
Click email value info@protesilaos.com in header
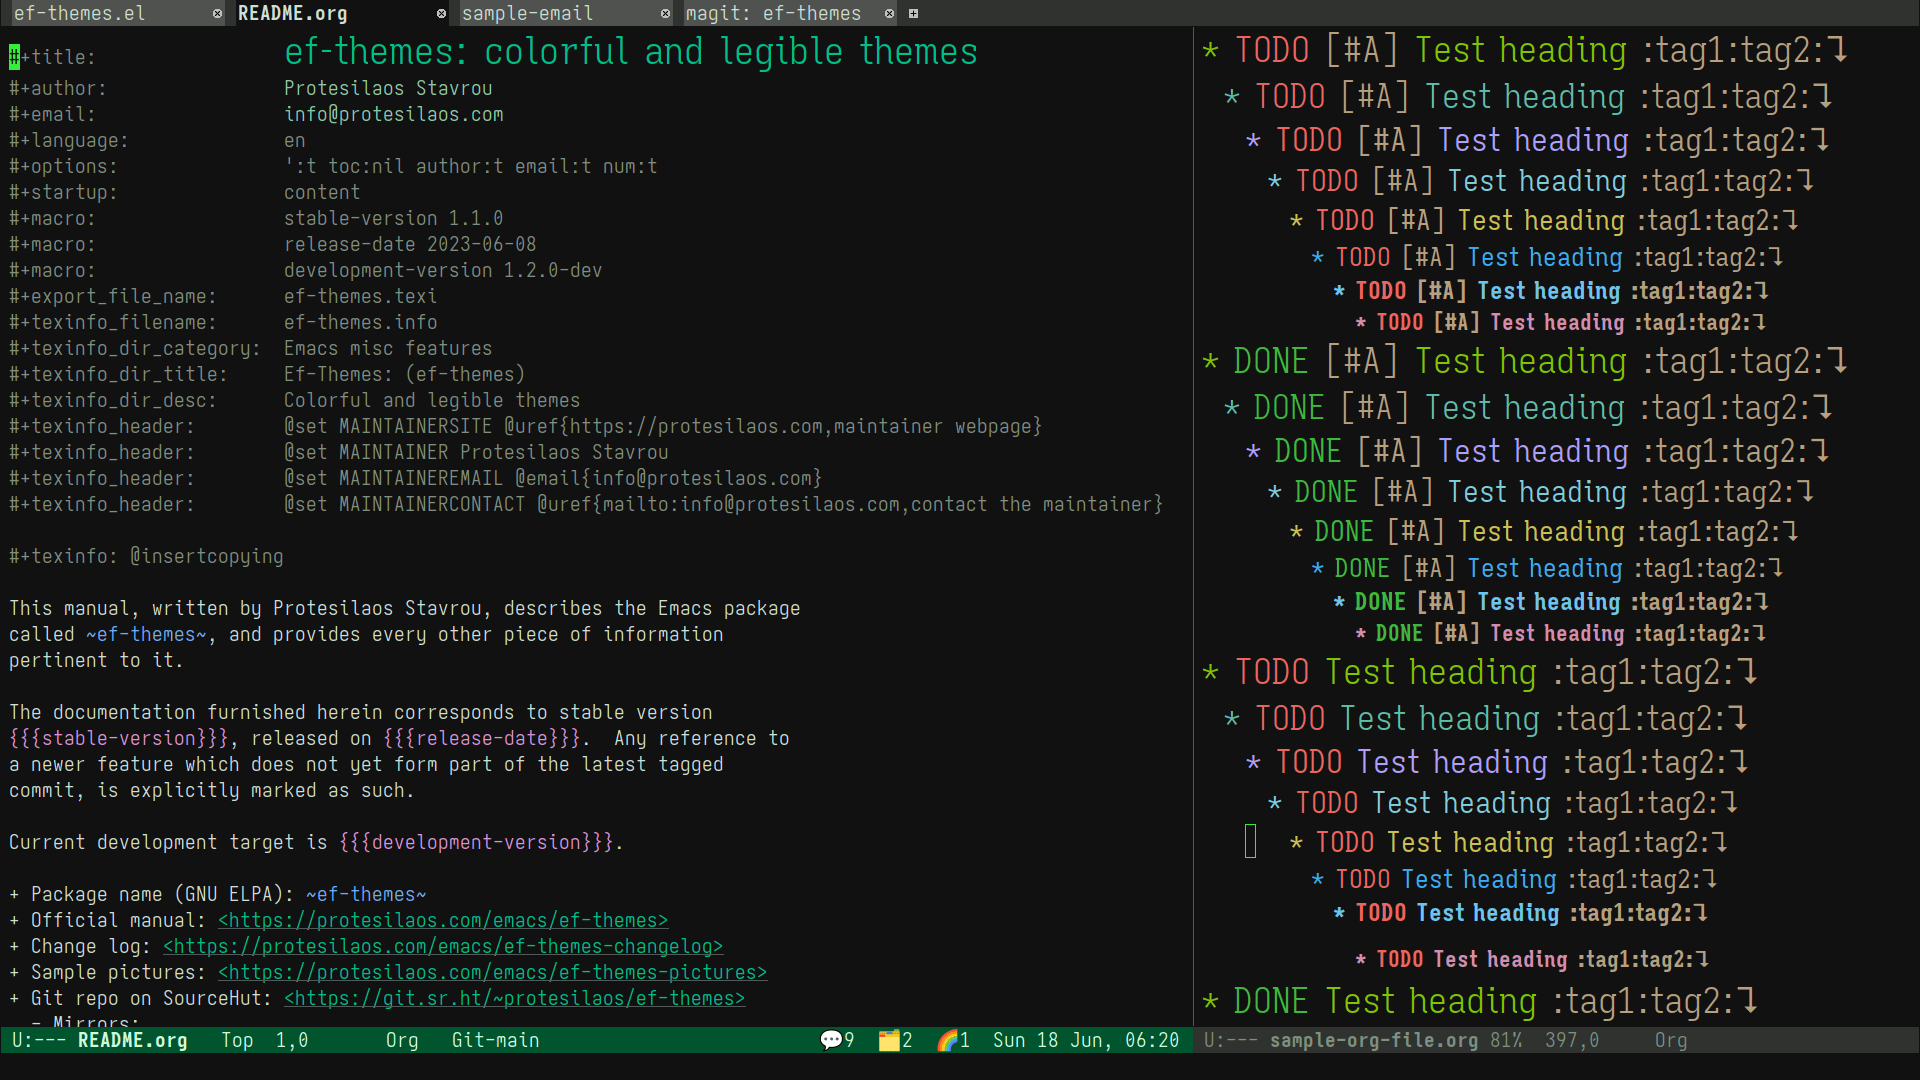(394, 114)
